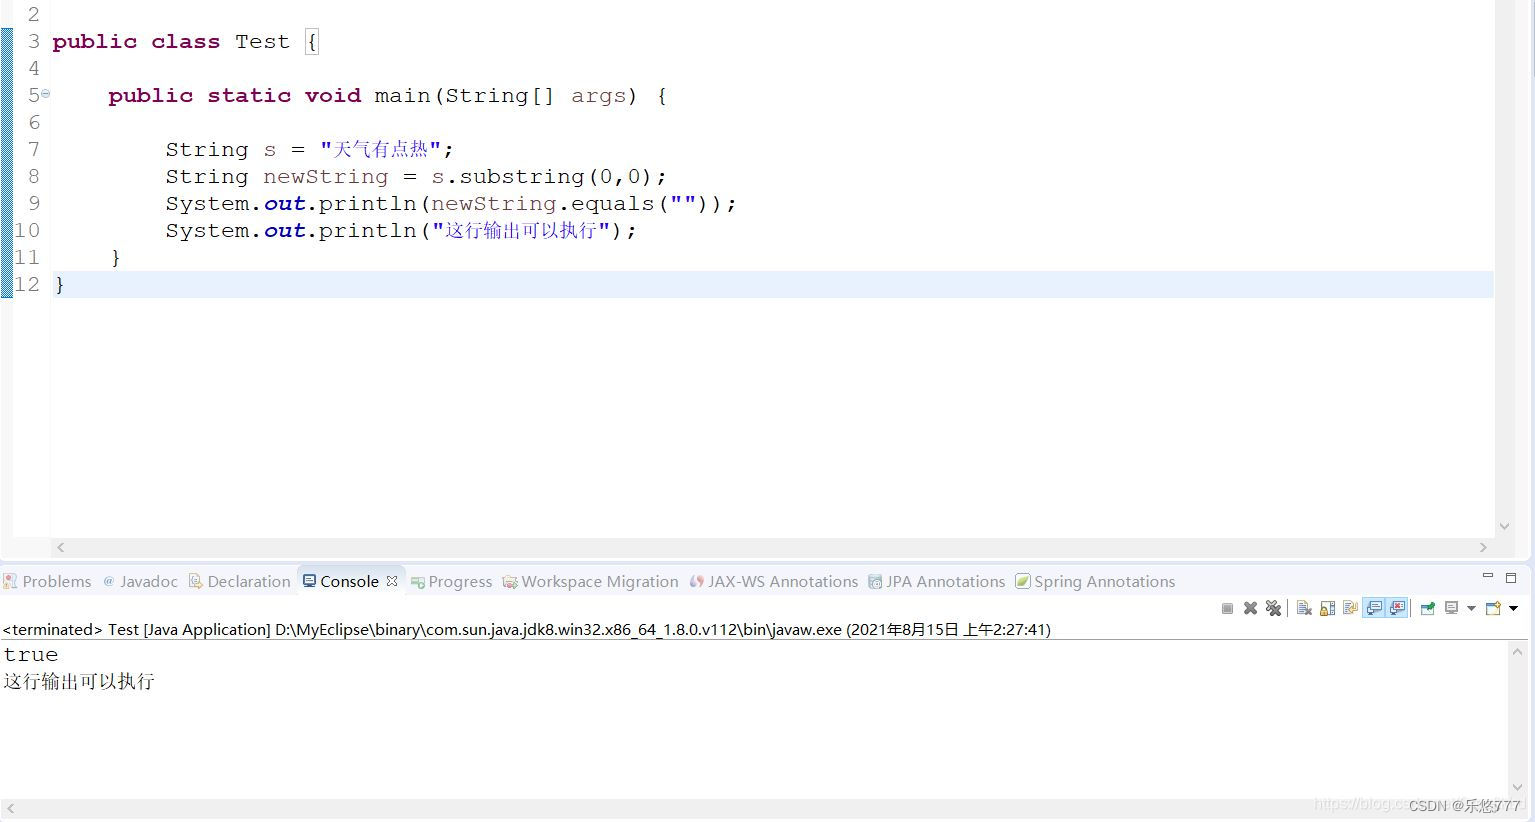Click the '<terminated> Test [Java Application]' status text
This screenshot has height=822, width=1535.
point(136,629)
